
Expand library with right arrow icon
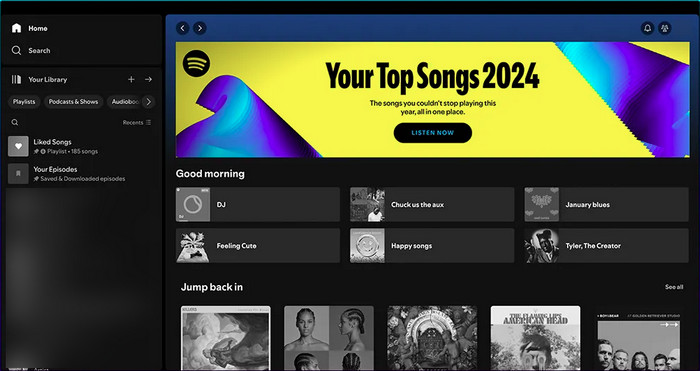click(x=149, y=79)
